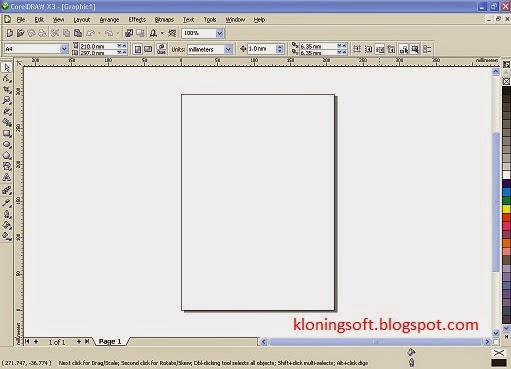Open the File menu
The height and width of the screenshot is (369, 511).
coord(21,20)
